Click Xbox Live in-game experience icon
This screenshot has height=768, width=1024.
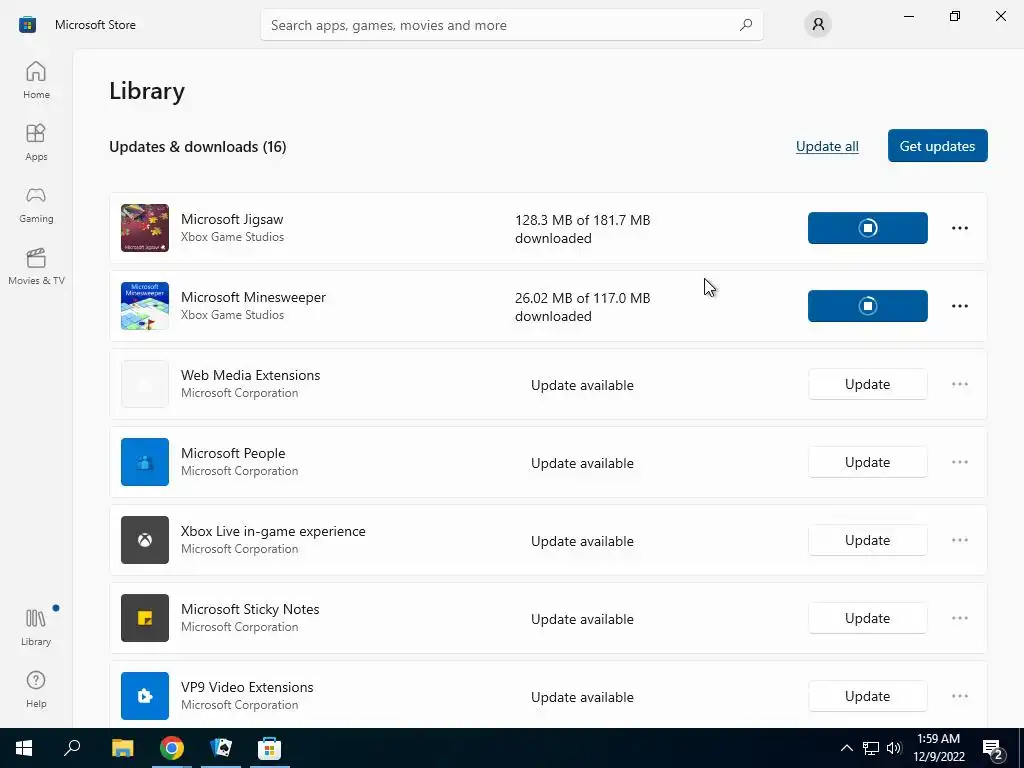tap(145, 540)
